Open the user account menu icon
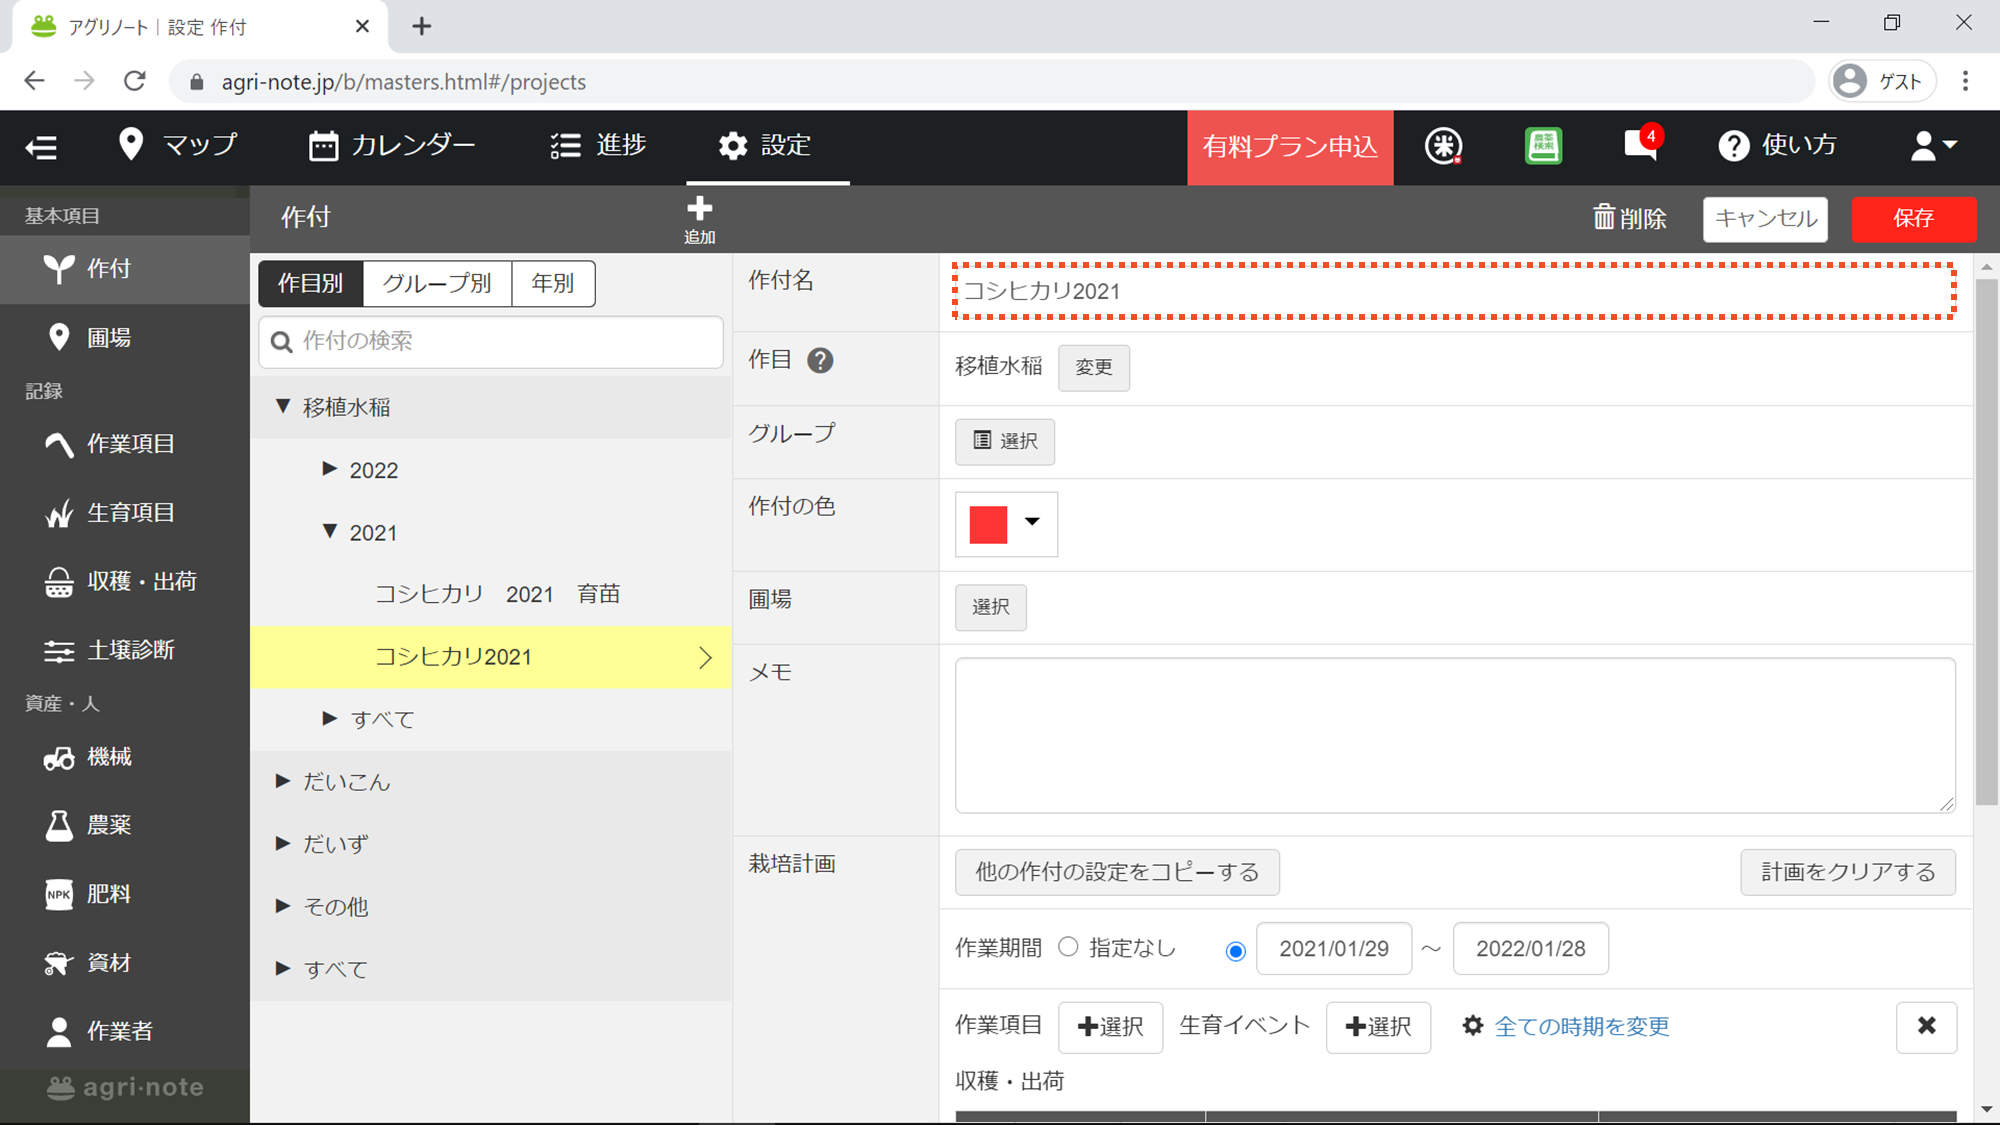 coord(1933,146)
